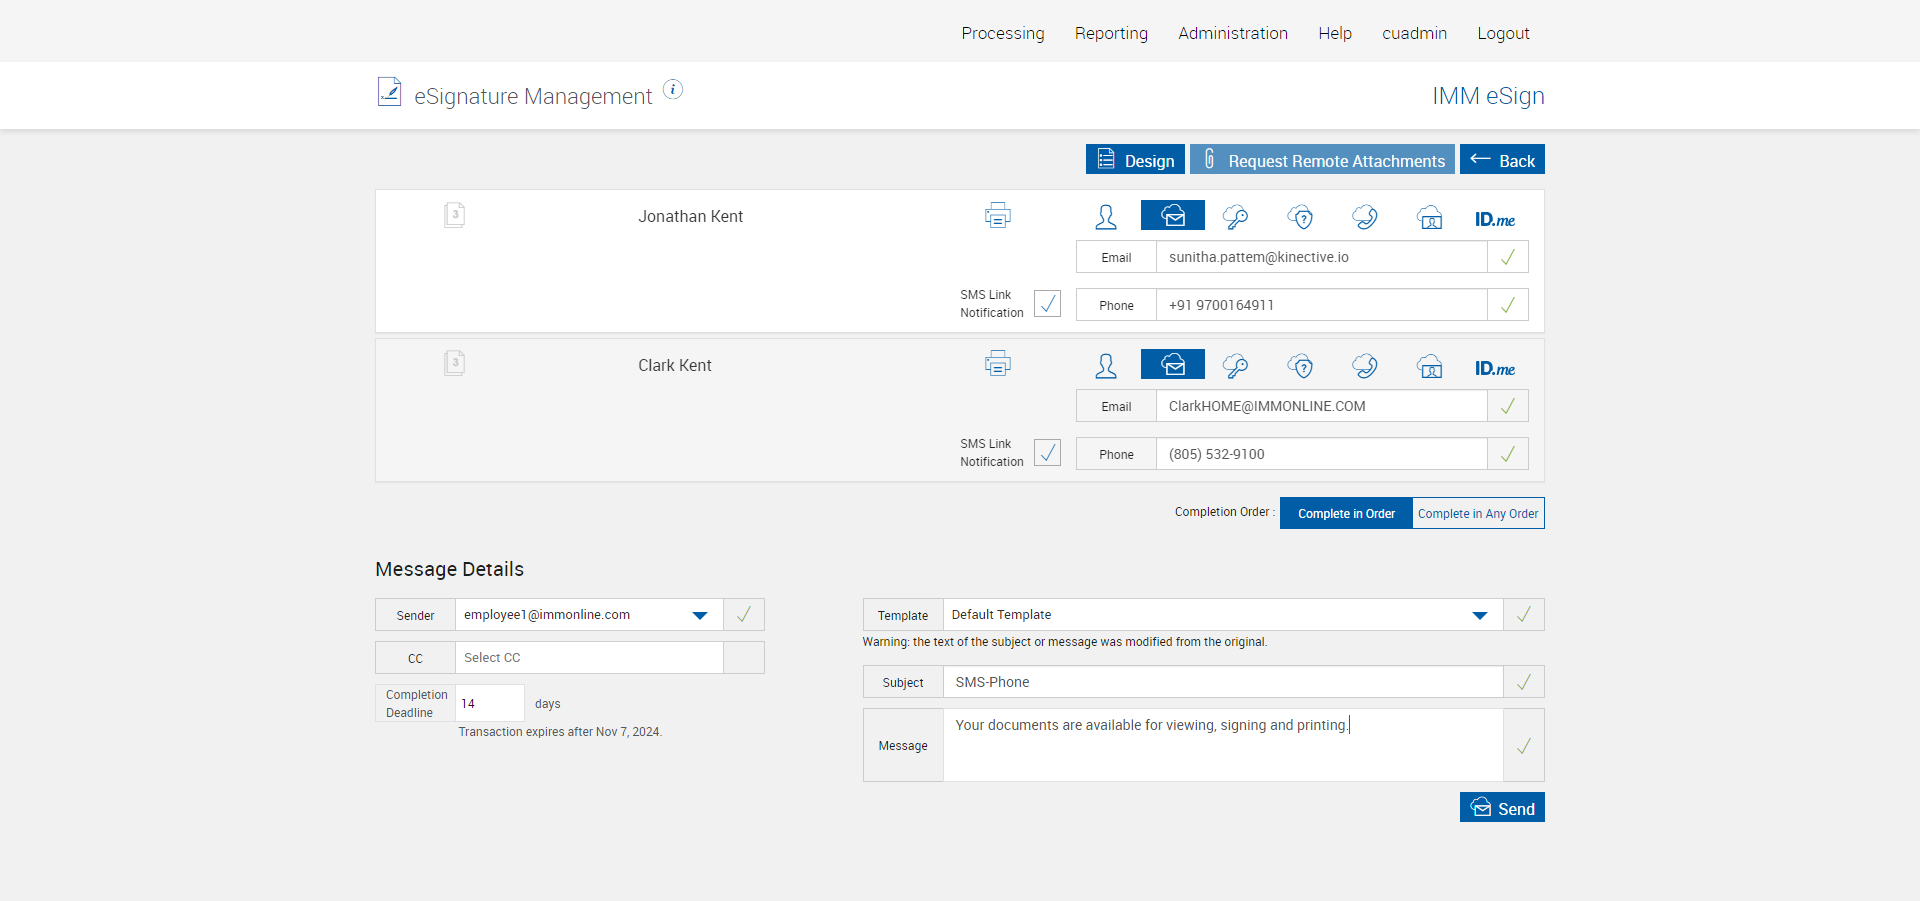Image resolution: width=1920 pixels, height=901 pixels.
Task: Open the Administration menu
Action: 1232,33
